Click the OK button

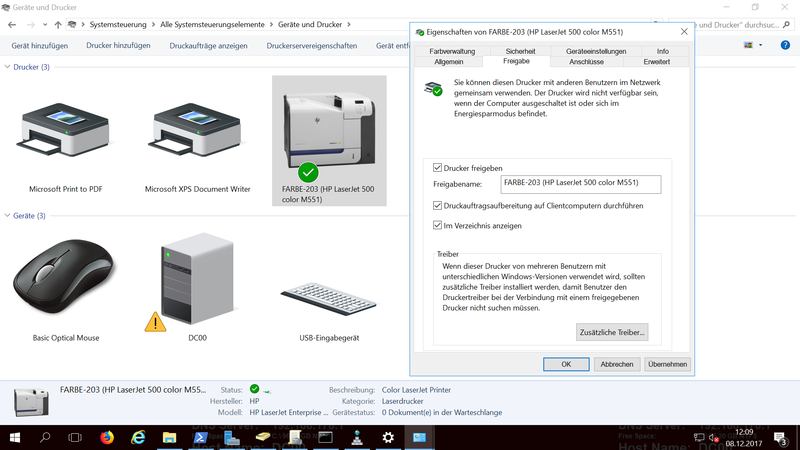coord(566,364)
